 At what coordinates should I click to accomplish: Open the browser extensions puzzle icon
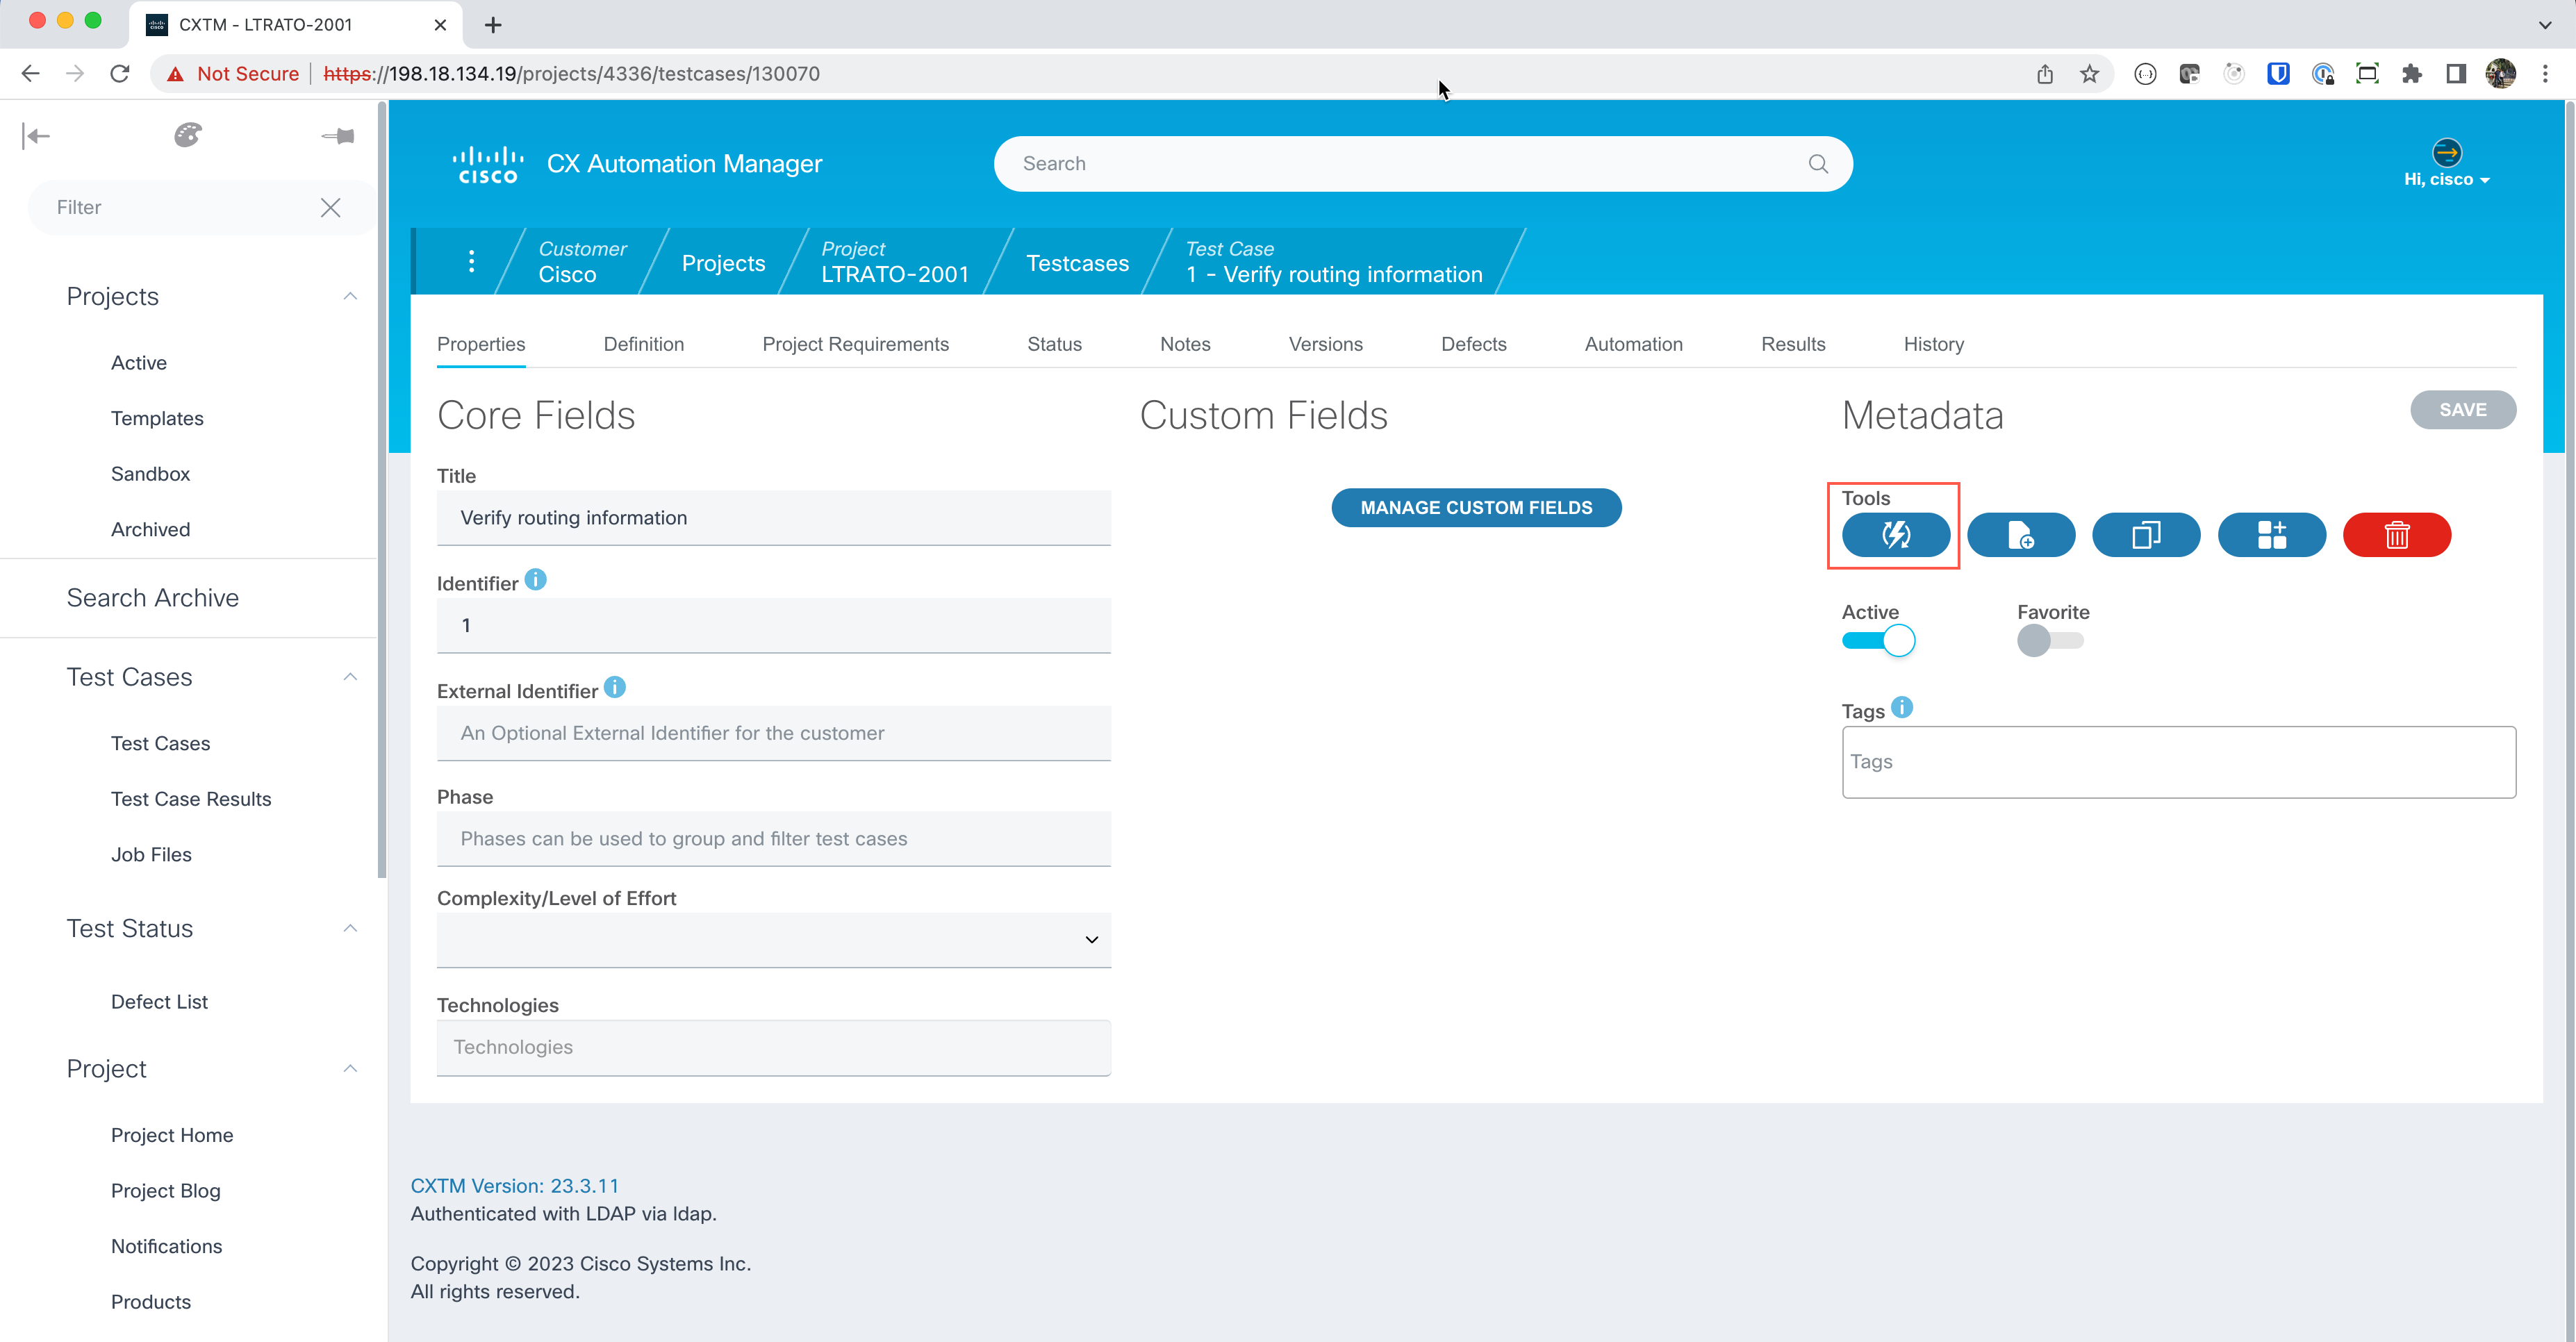2411,74
